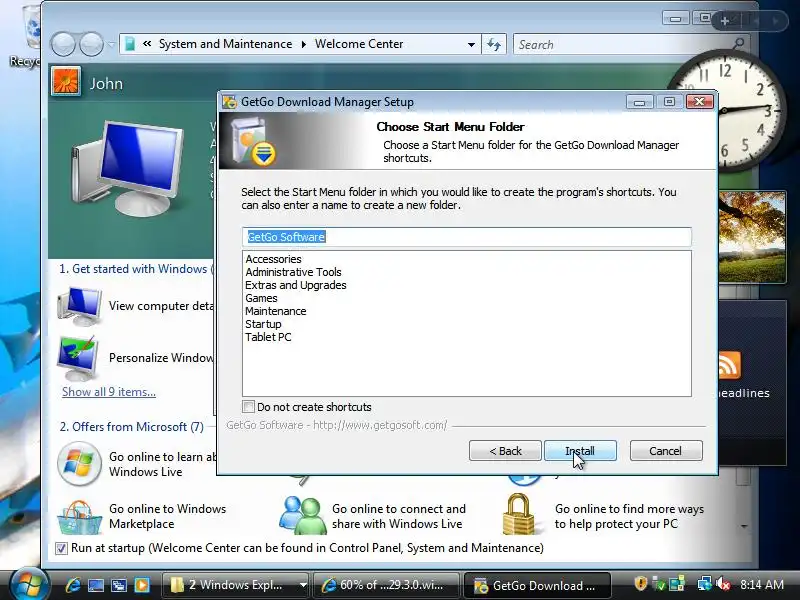800x600 pixels.
Task: Click the sidebar add gadget plus button
Action: [x=725, y=21]
